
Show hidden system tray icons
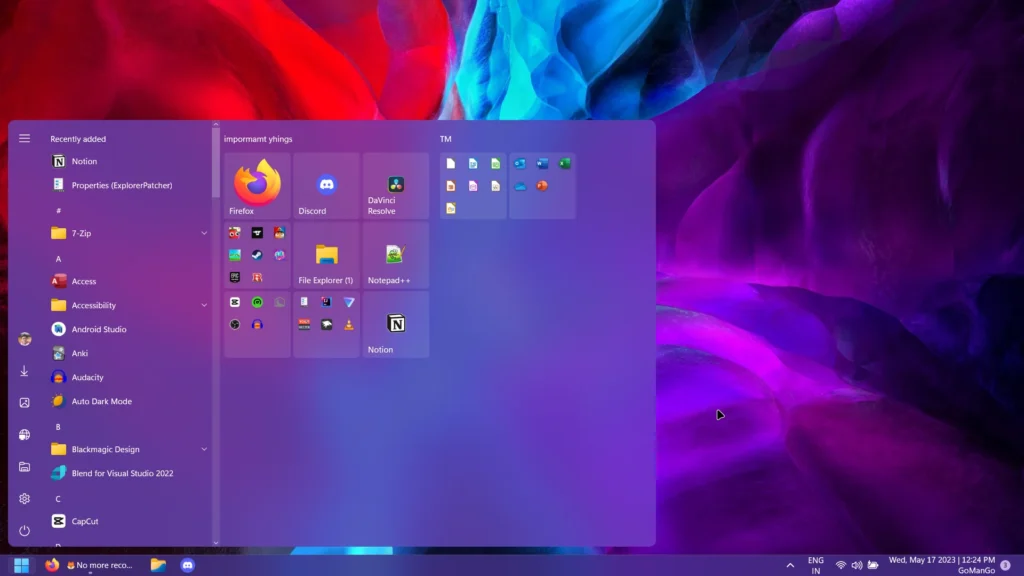[790, 565]
